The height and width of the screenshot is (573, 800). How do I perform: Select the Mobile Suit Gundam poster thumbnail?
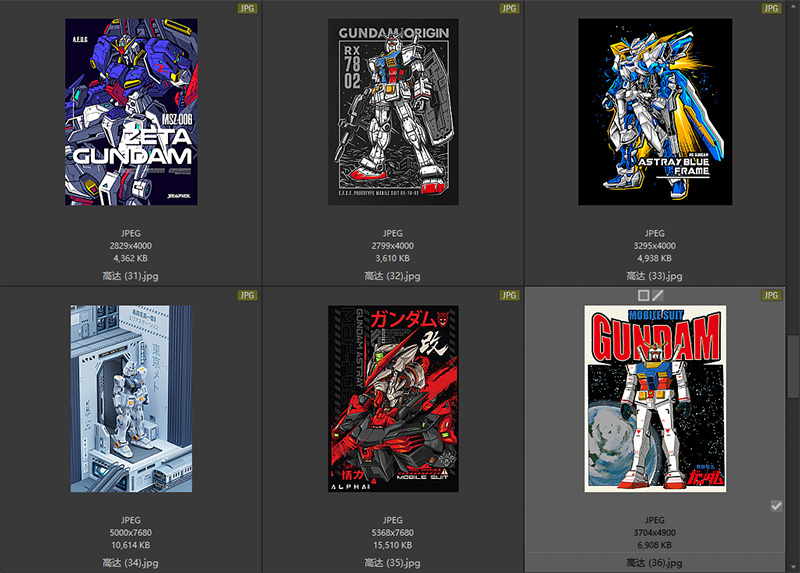pyautogui.click(x=655, y=398)
